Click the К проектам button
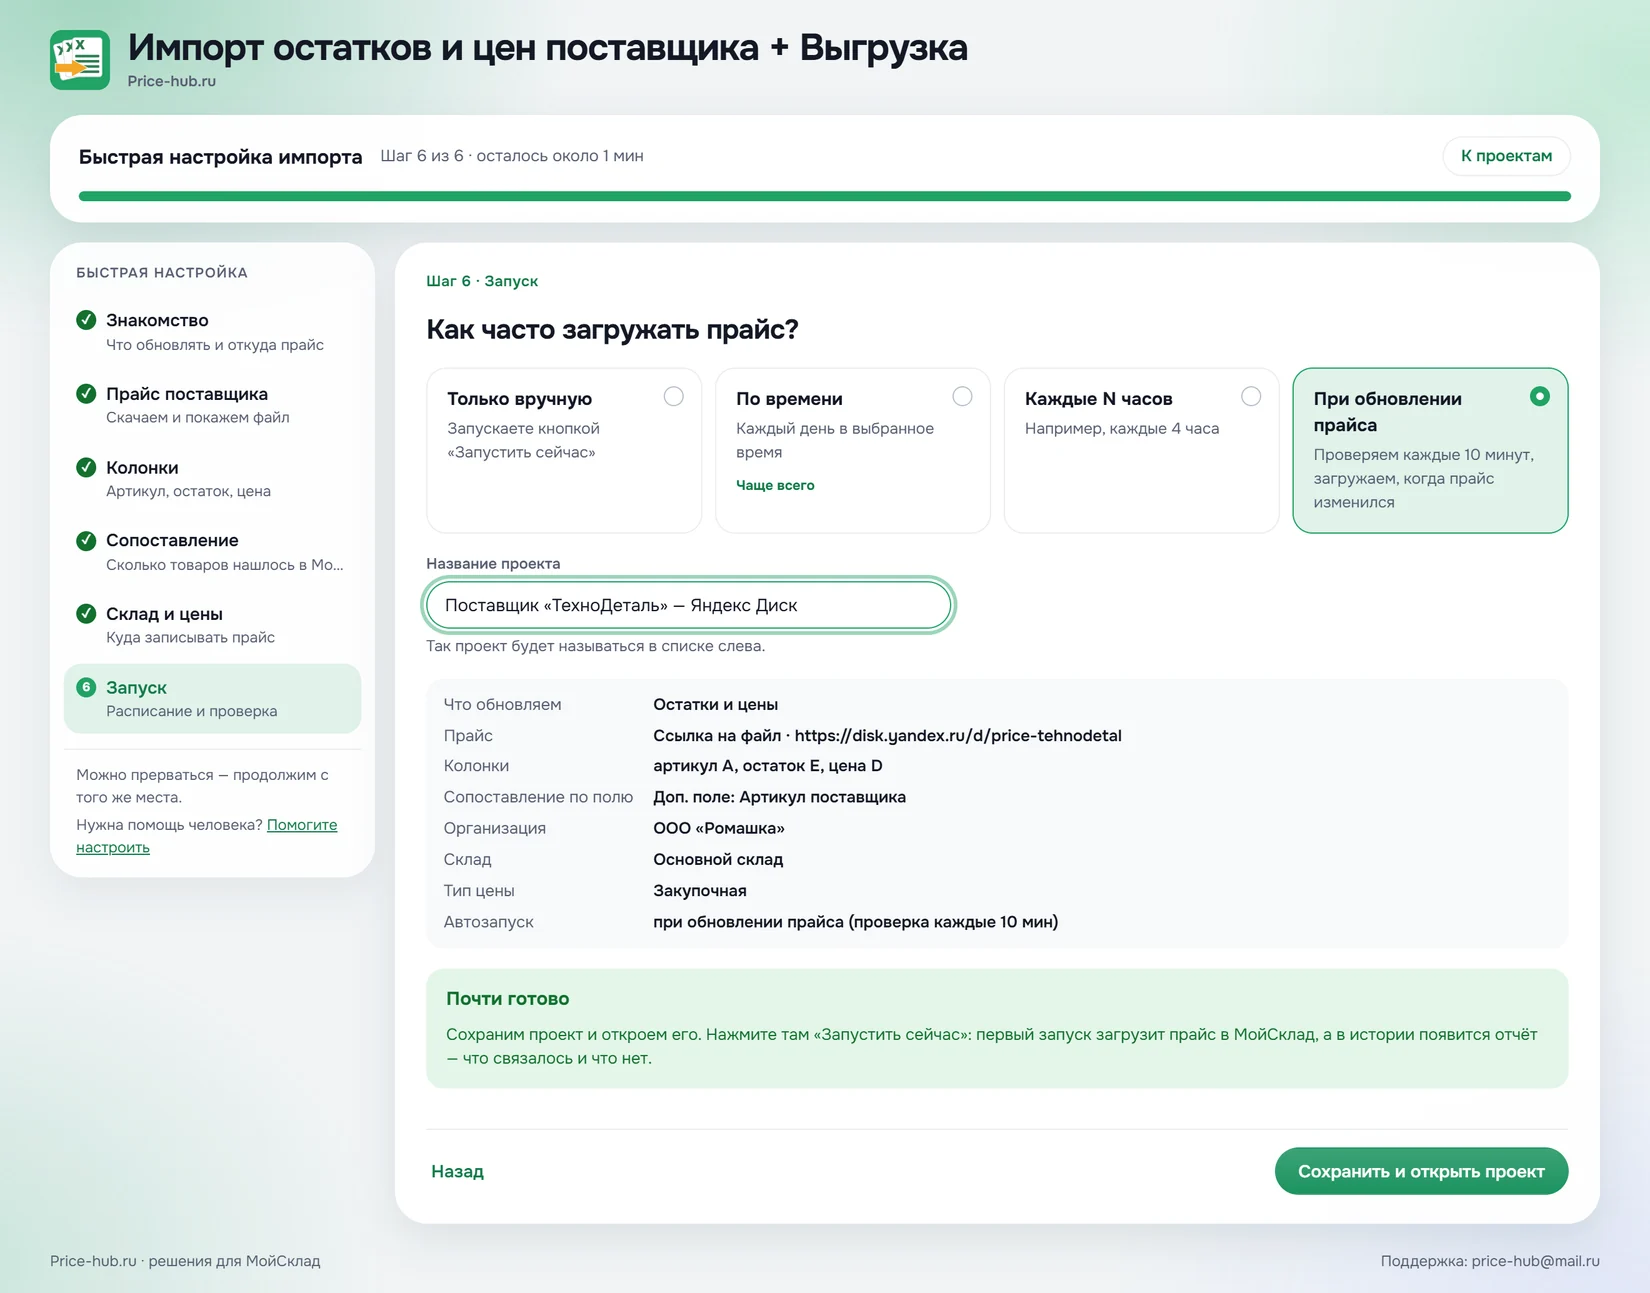Screen dimensions: 1650x1293 click(1506, 156)
